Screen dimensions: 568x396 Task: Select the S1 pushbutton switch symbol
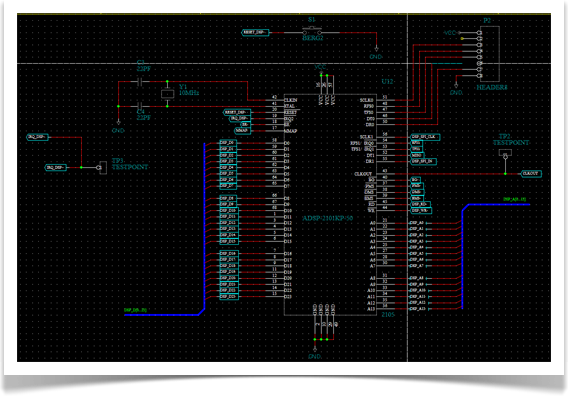pyautogui.click(x=312, y=31)
